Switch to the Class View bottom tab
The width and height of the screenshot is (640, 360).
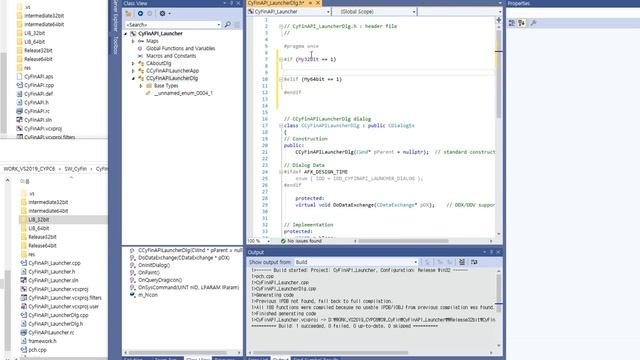click(198, 358)
